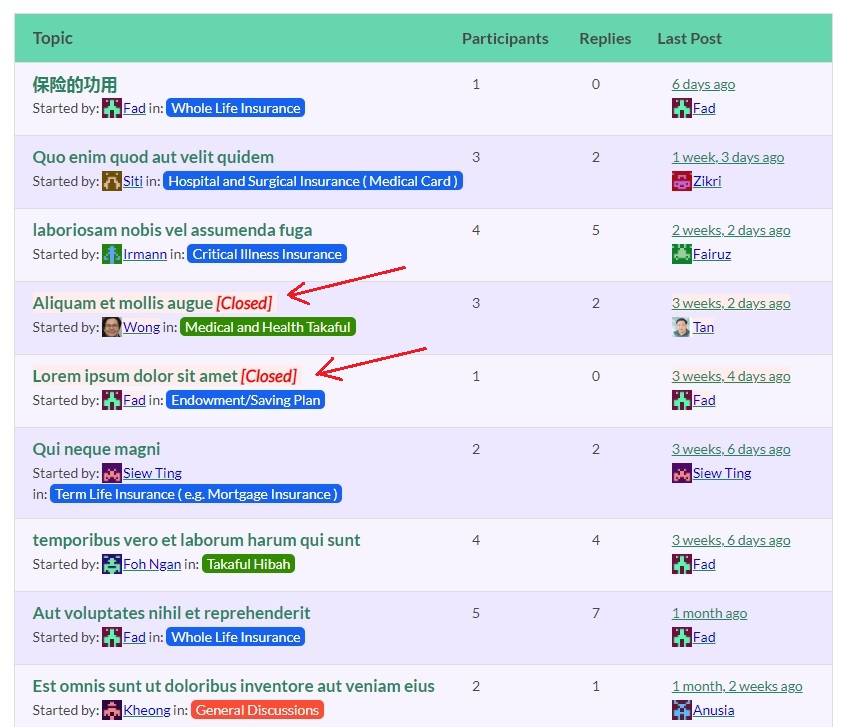This screenshot has height=727, width=843.
Task: Click participants count 5 in Aut voluptates row
Action: 476,614
